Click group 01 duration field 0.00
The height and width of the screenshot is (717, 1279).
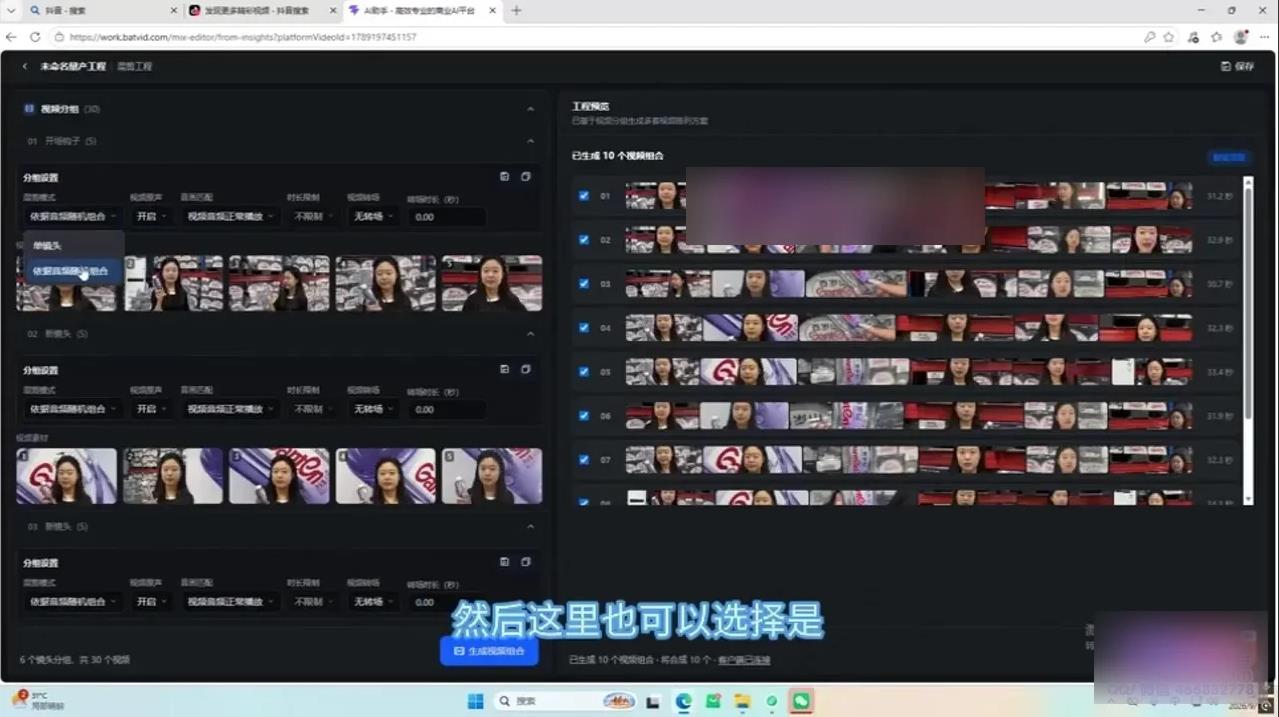pyautogui.click(x=446, y=217)
